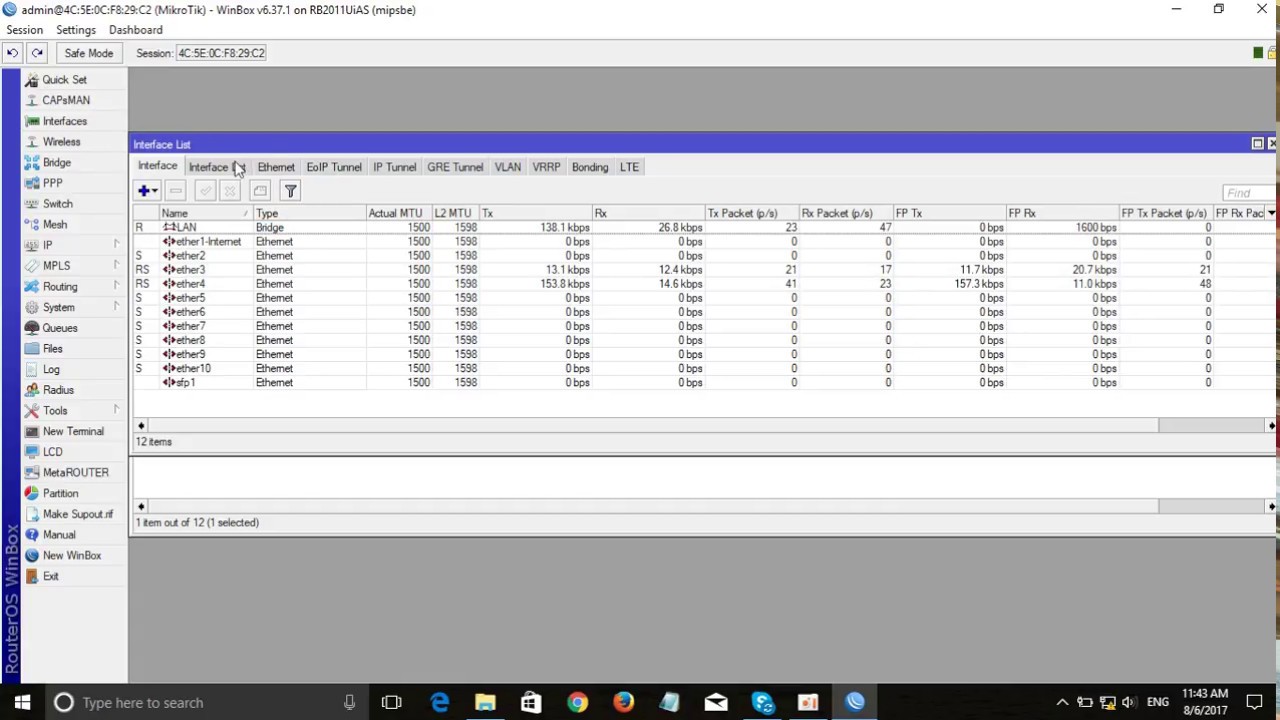
Task: Open New WinBox
Action: coord(72,555)
